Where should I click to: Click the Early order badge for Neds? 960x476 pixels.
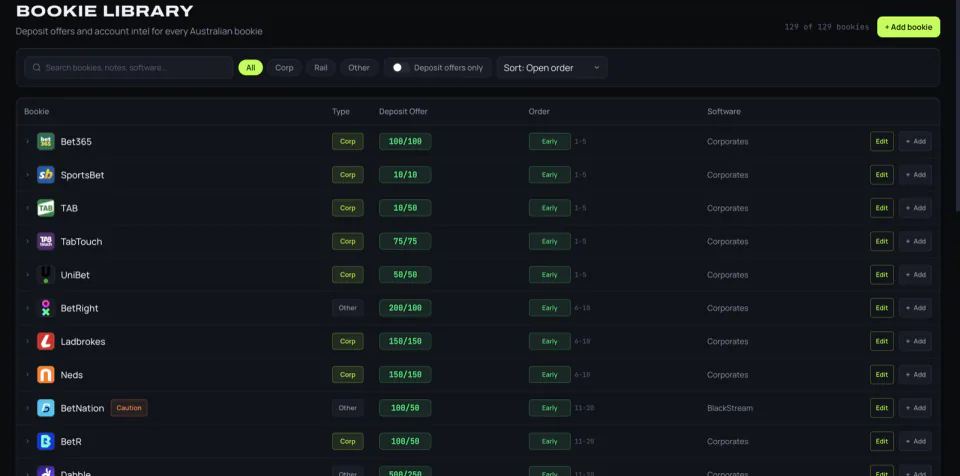[550, 374]
